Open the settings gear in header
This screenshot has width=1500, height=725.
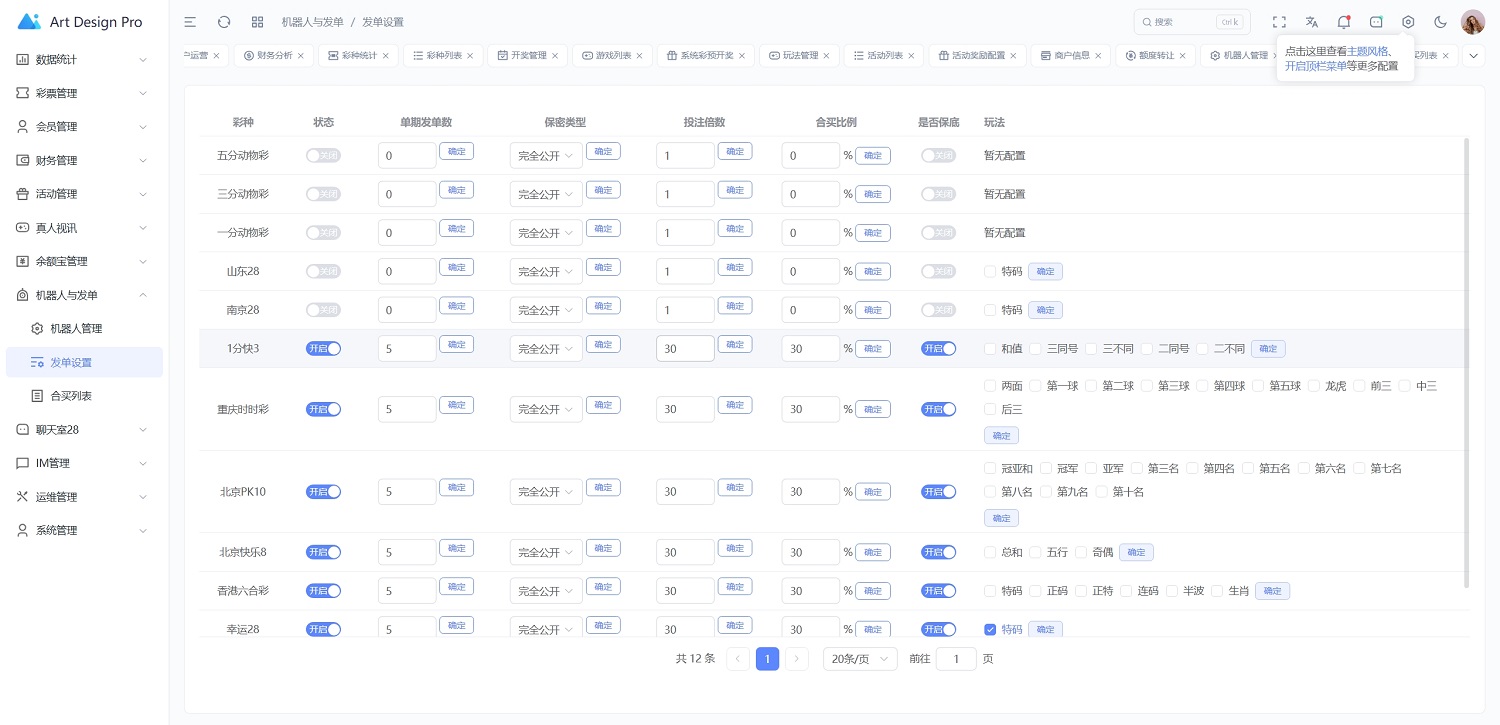[x=1408, y=22]
